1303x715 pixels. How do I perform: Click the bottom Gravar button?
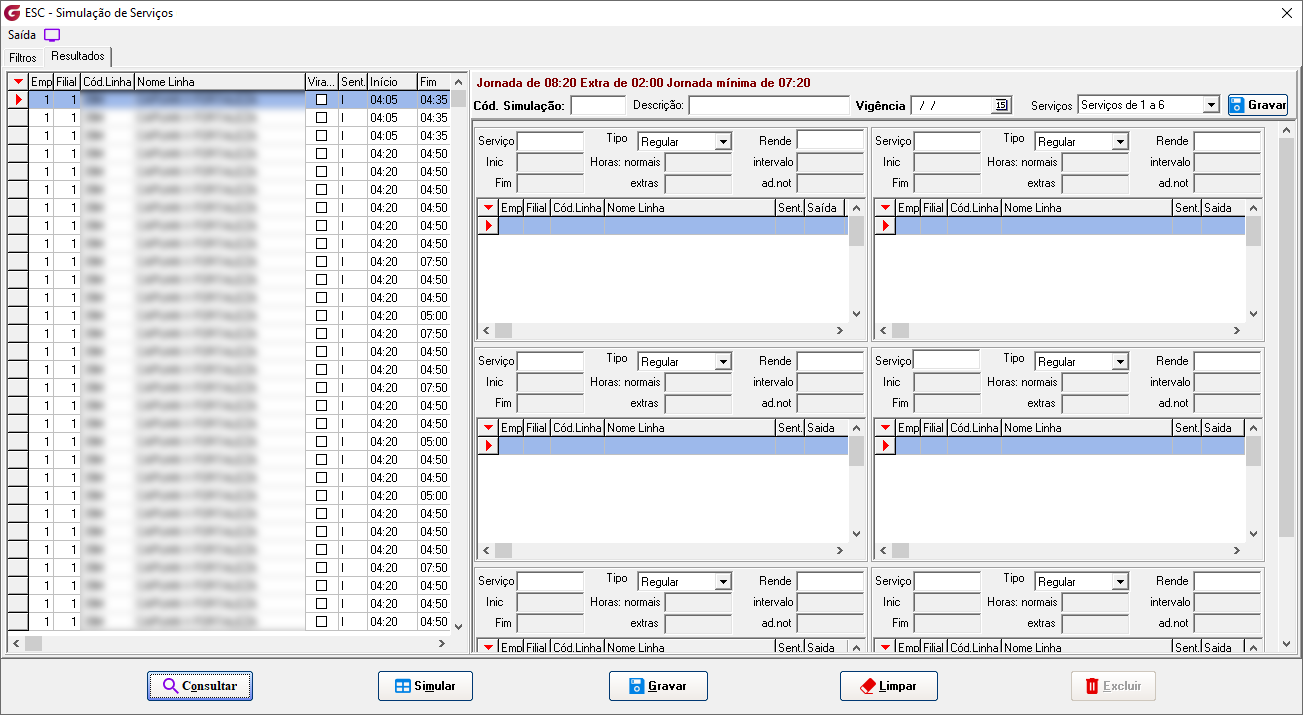pyautogui.click(x=658, y=686)
